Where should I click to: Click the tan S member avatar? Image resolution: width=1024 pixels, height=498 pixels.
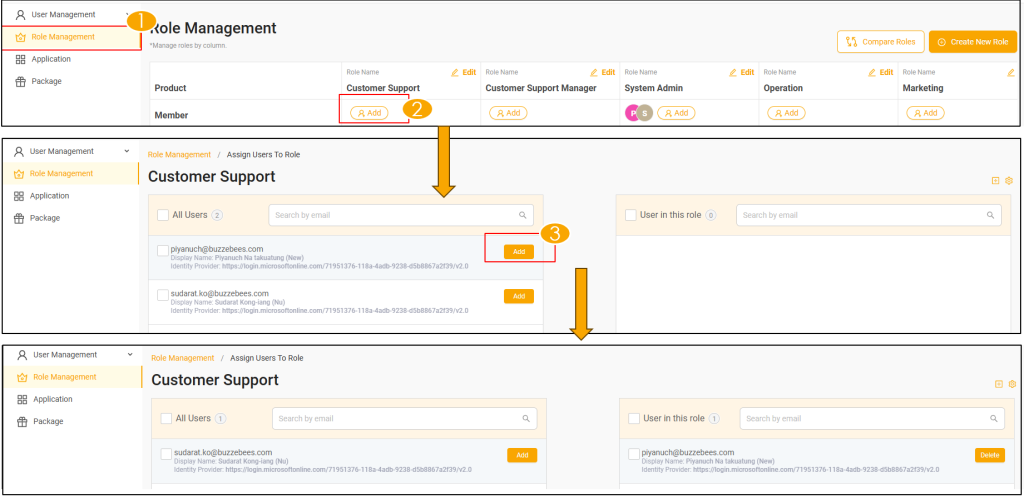click(645, 113)
